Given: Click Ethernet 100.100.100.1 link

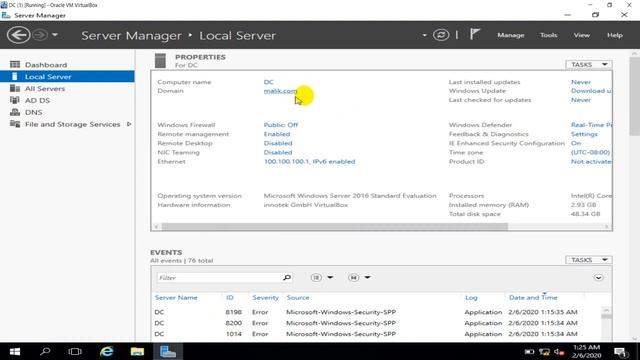Looking at the screenshot, I should (309, 162).
